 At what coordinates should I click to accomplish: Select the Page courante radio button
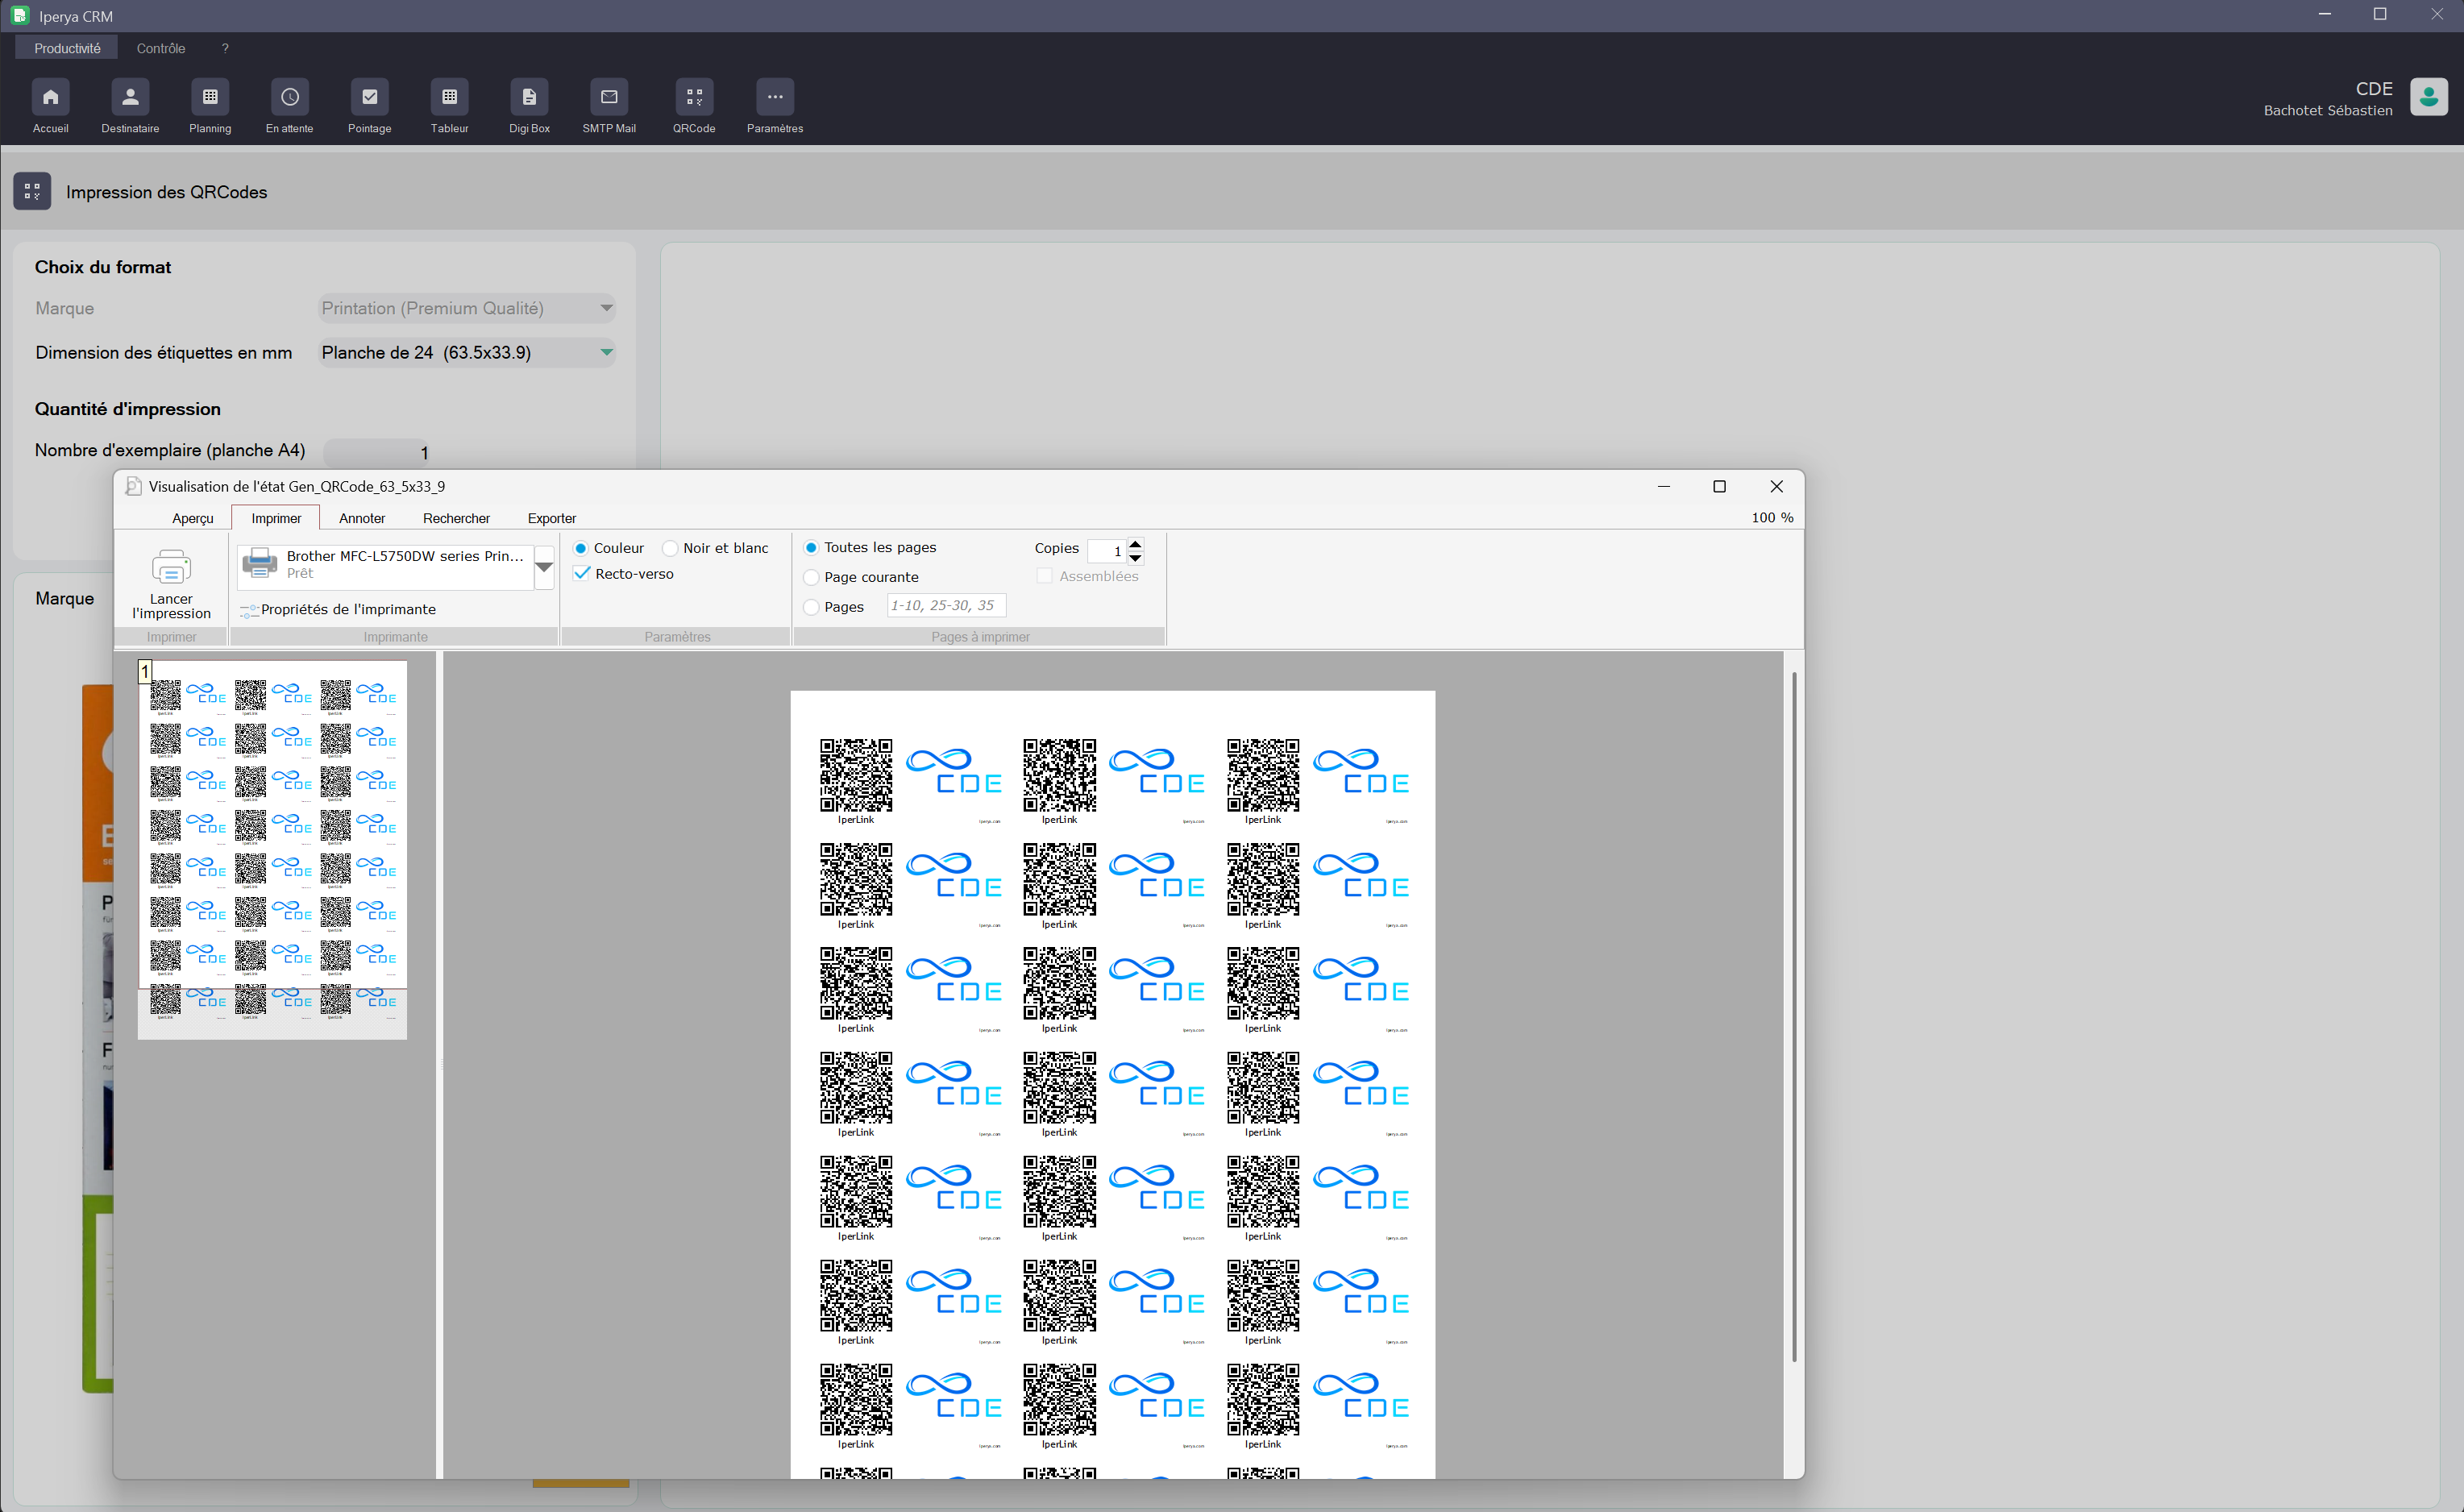[x=811, y=577]
